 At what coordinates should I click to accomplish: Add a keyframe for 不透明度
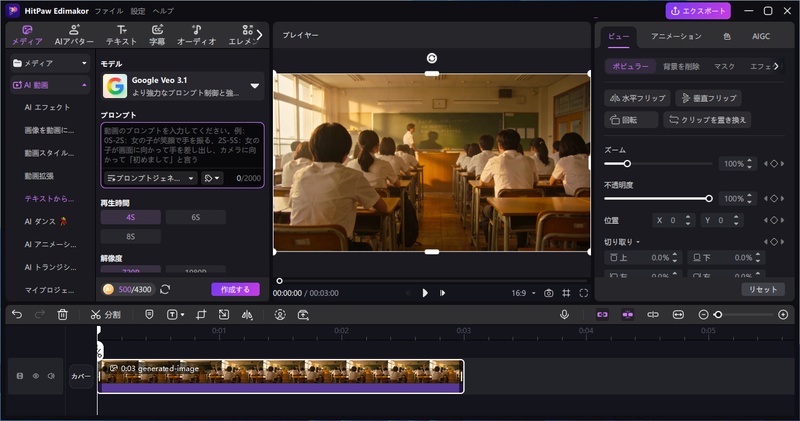[774, 199]
